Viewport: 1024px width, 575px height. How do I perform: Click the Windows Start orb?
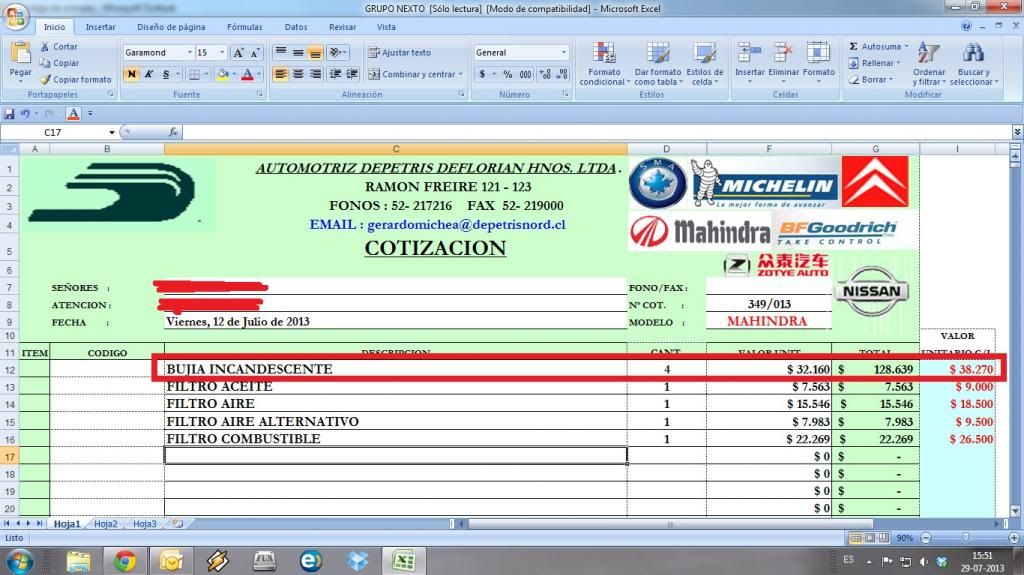pyautogui.click(x=18, y=561)
